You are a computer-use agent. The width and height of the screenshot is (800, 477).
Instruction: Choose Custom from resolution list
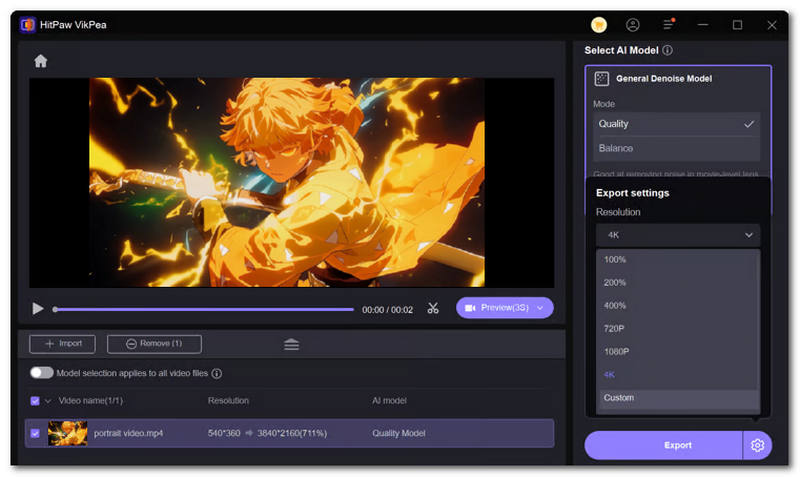pos(619,398)
